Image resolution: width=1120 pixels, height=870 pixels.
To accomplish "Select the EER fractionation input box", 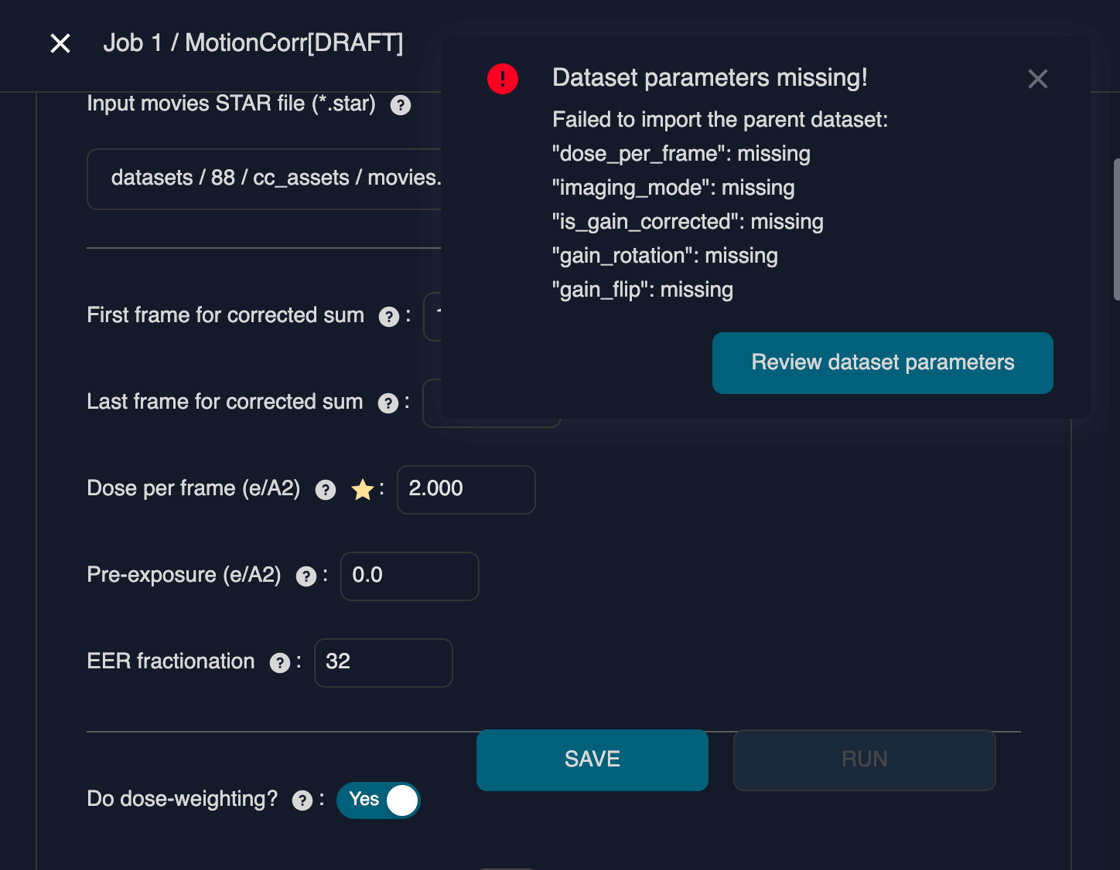I will point(384,663).
